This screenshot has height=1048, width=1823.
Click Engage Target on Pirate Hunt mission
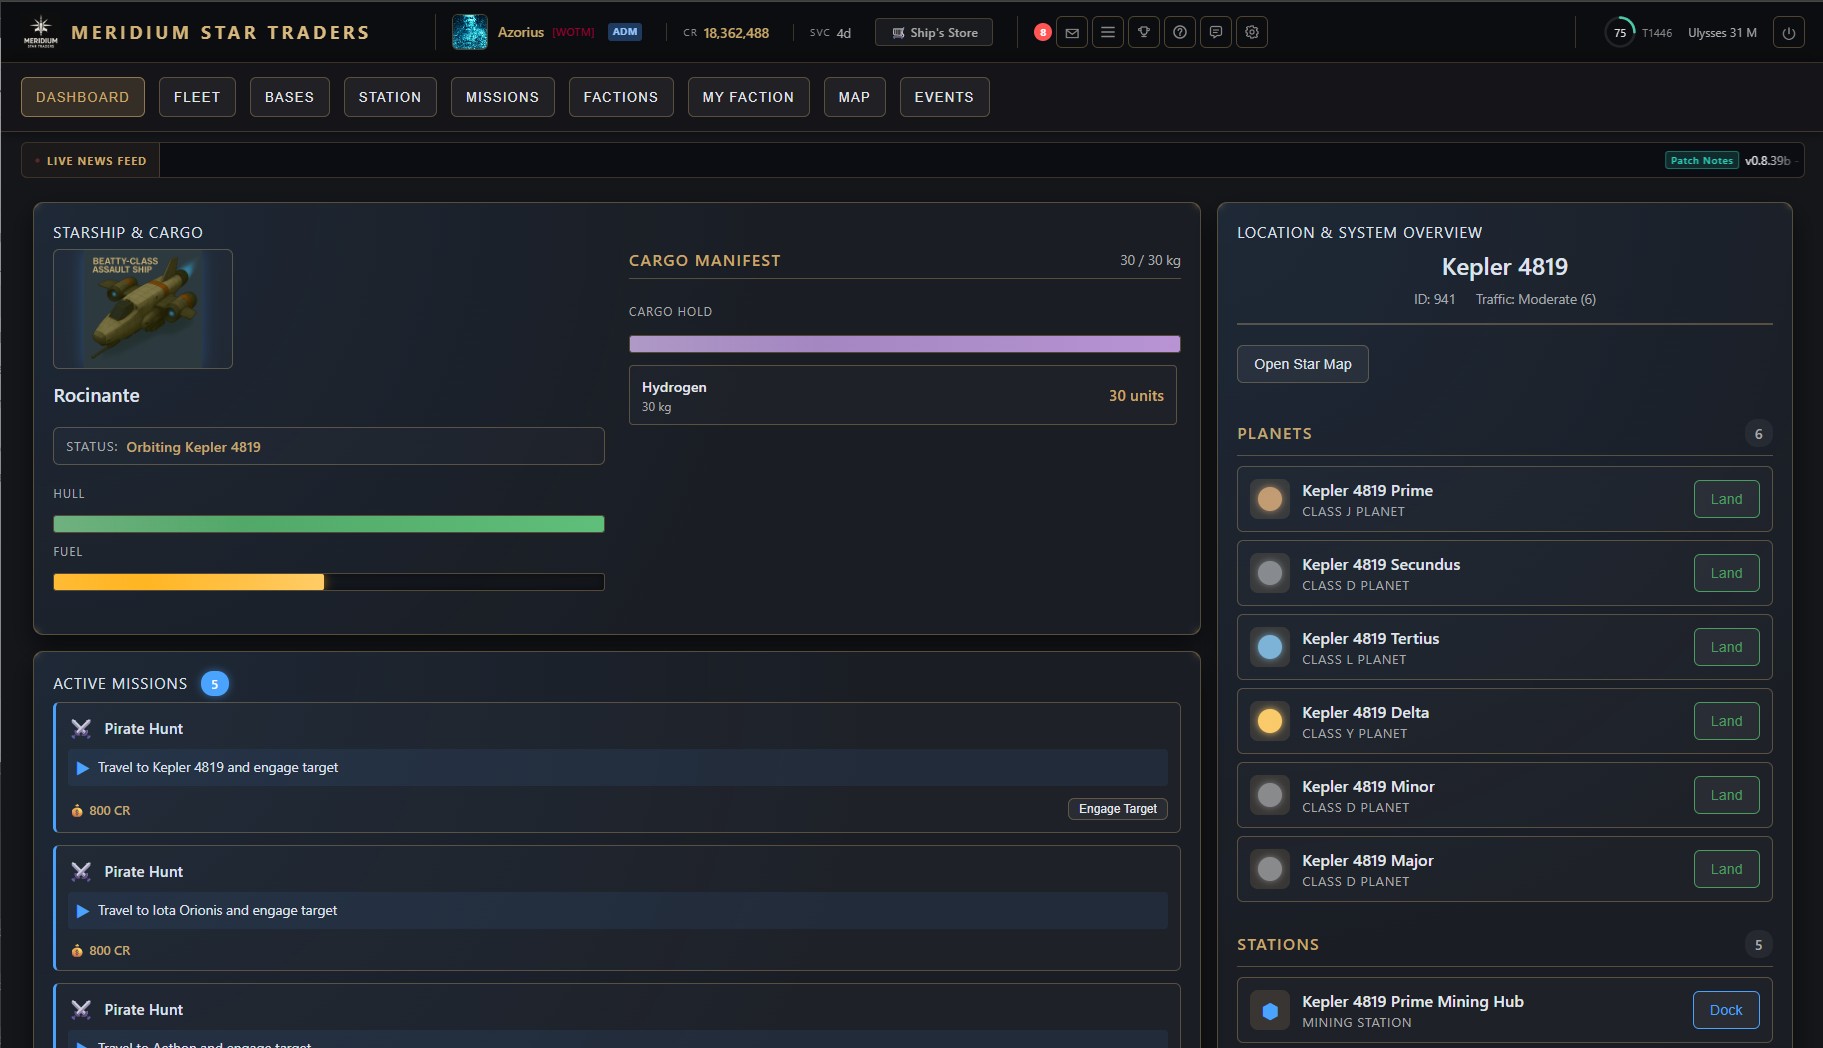click(x=1117, y=809)
